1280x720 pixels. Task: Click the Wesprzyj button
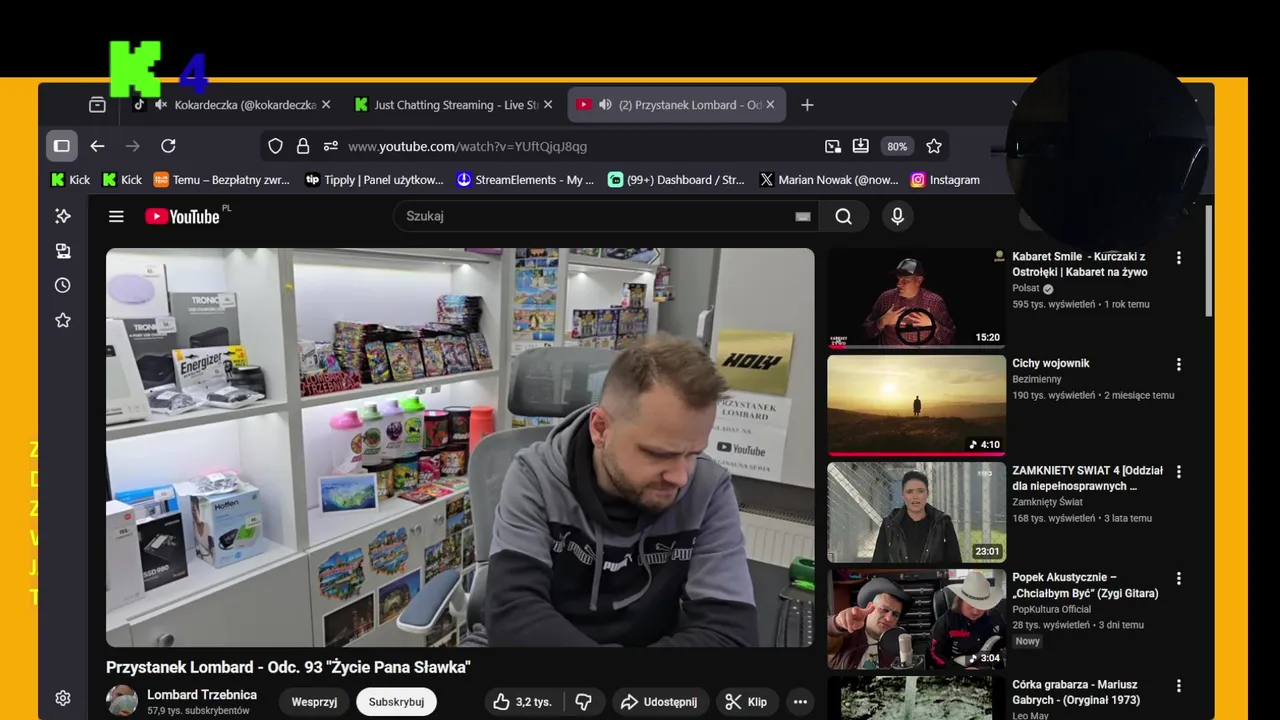314,702
